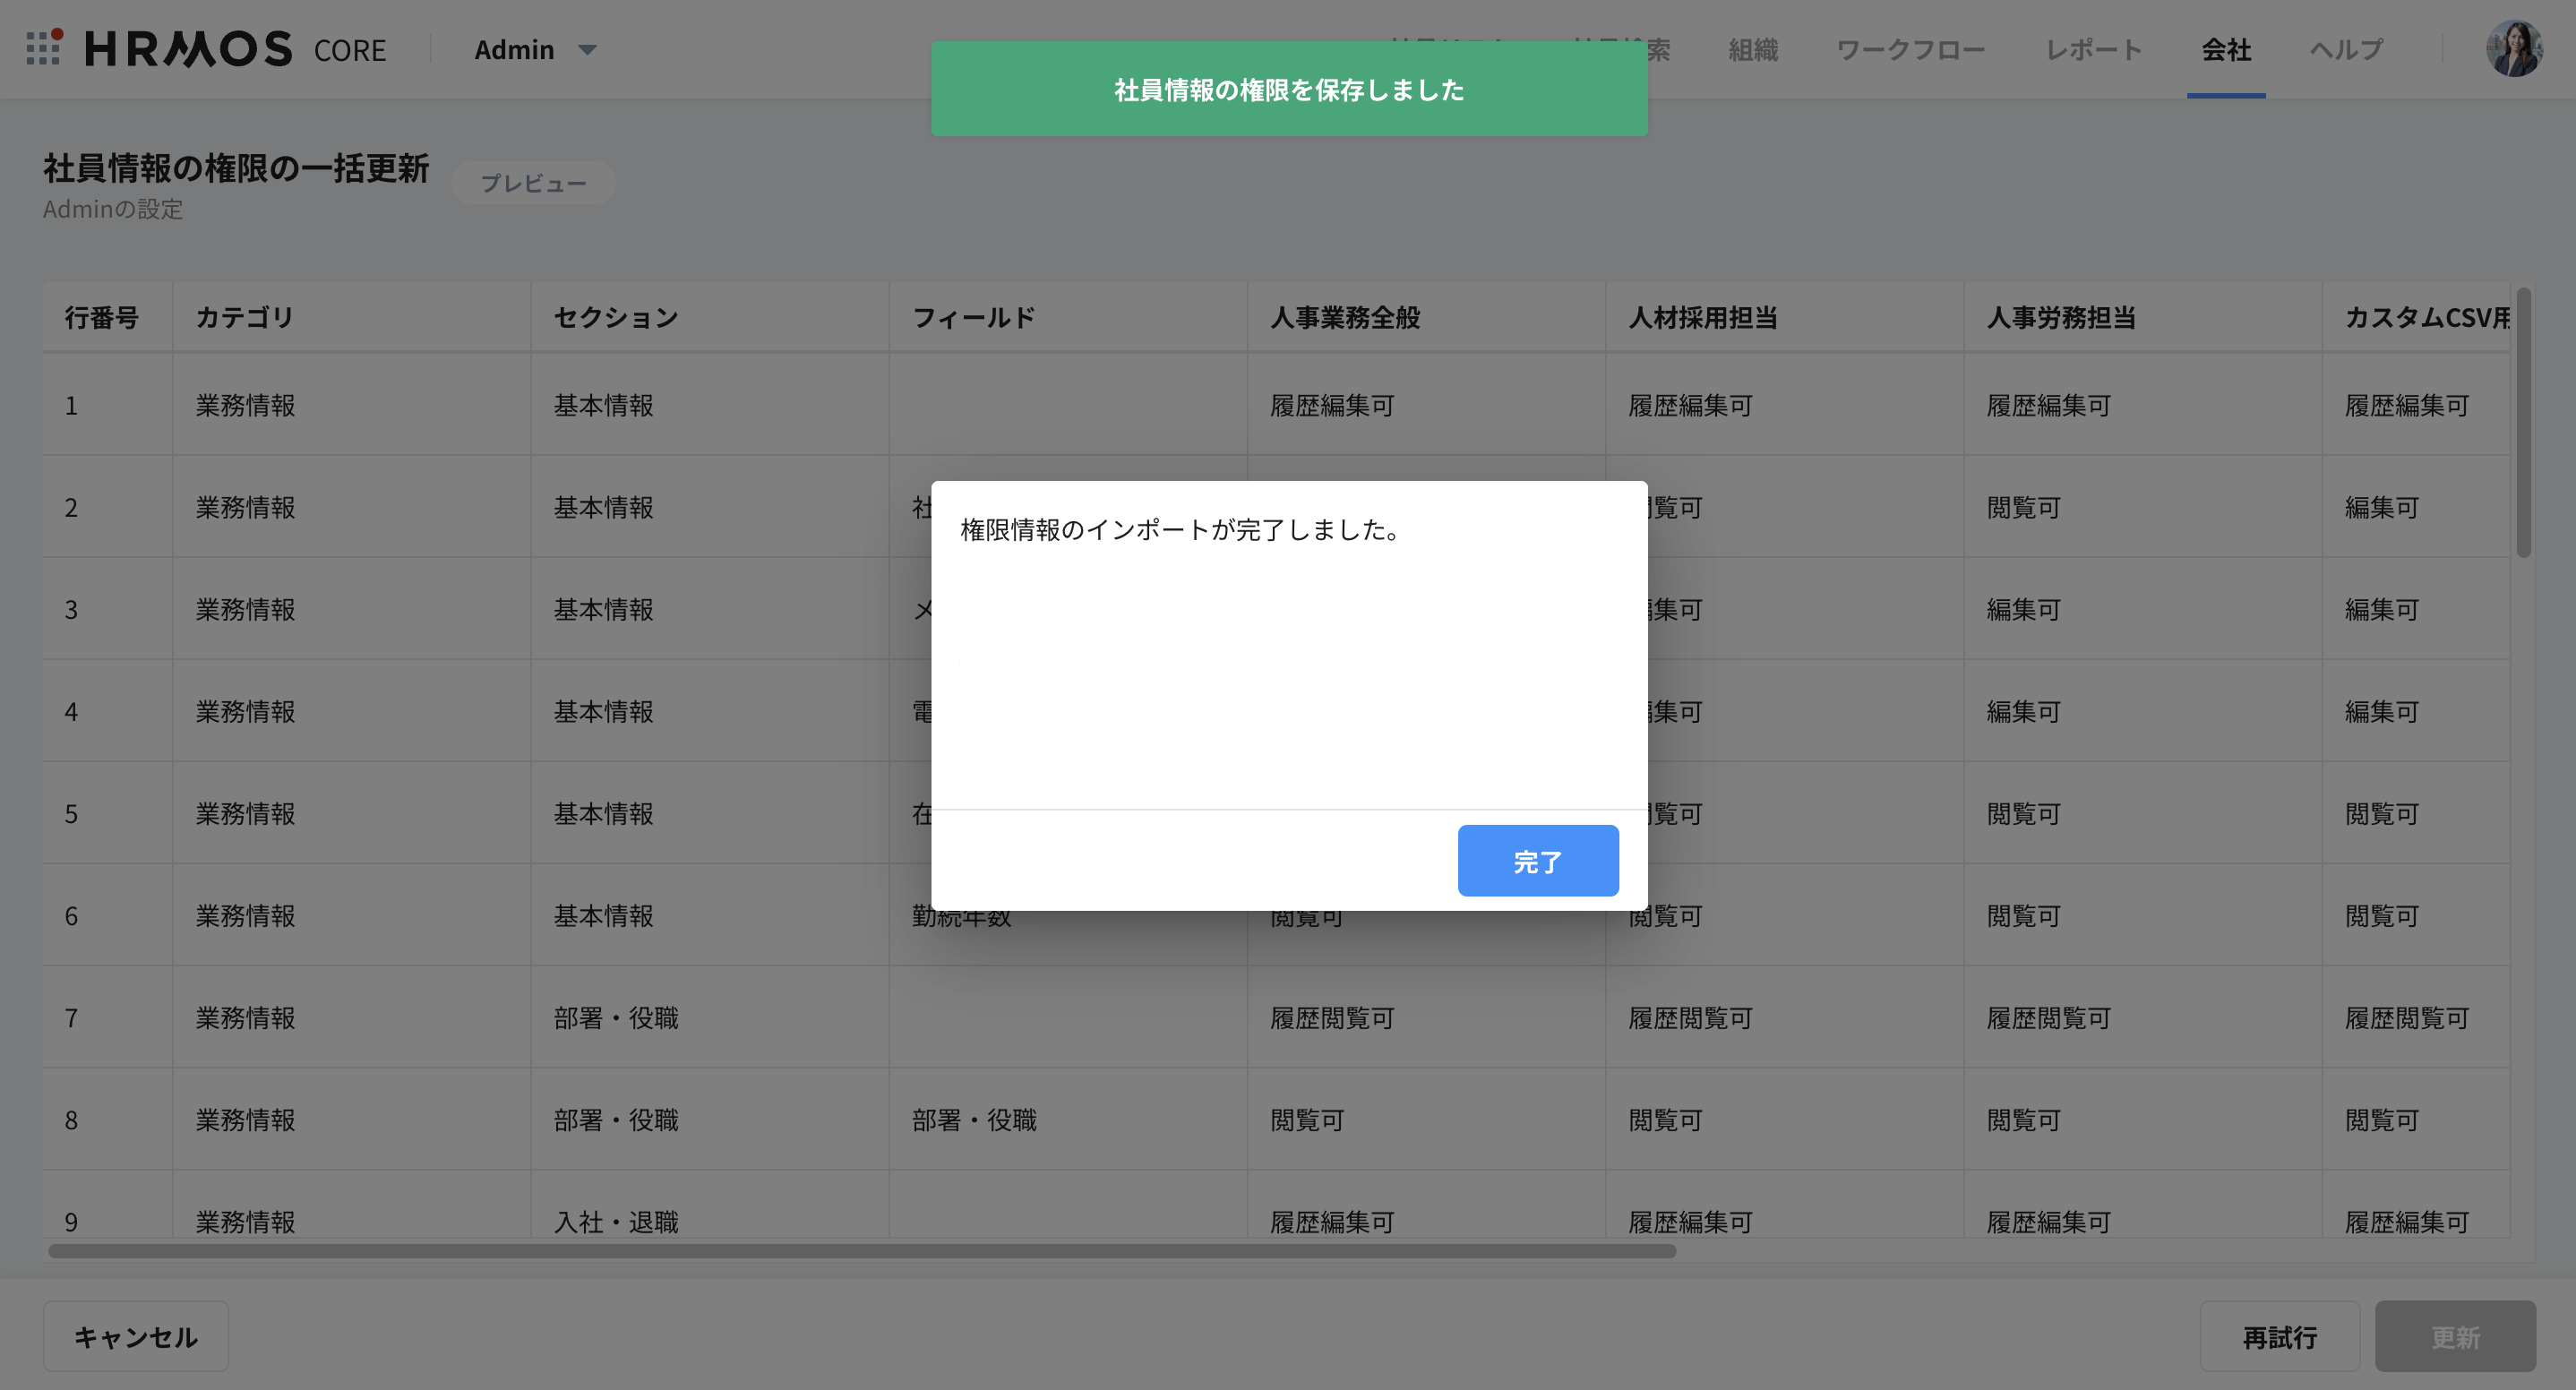The width and height of the screenshot is (2576, 1390).
Task: Click the 再試行 button
Action: [x=2281, y=1336]
